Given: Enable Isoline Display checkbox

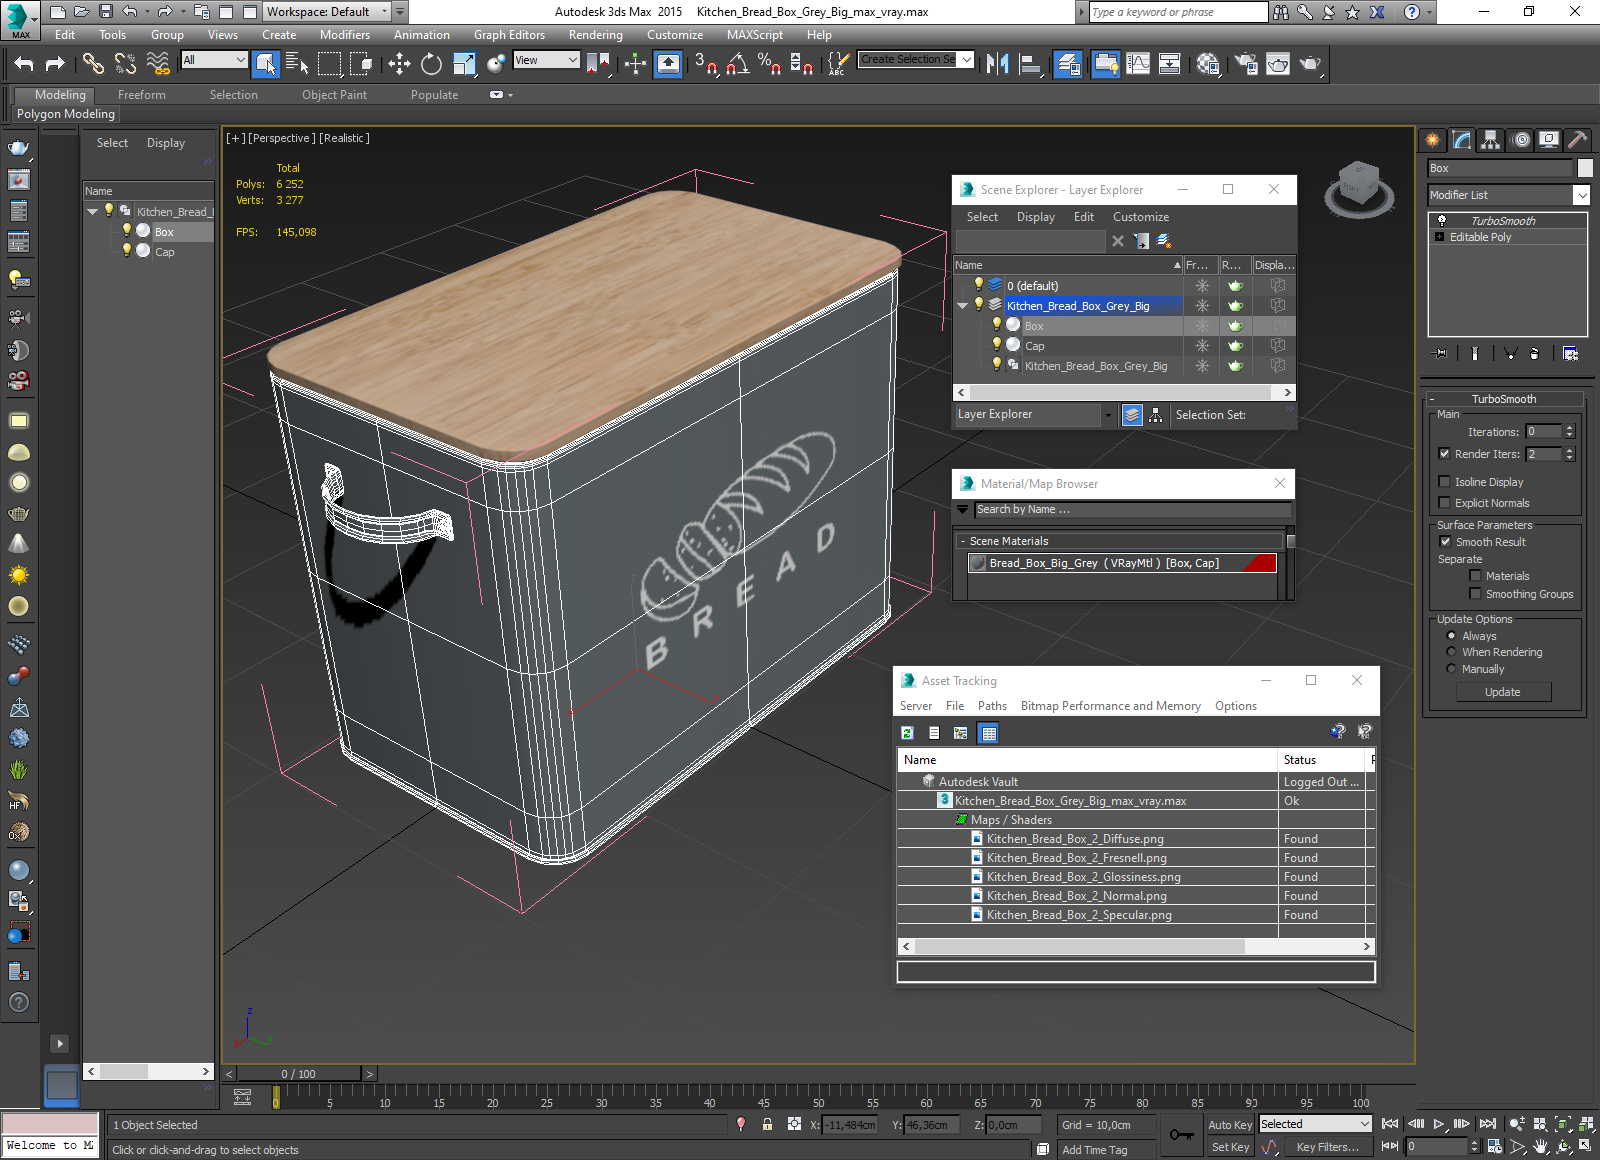Looking at the screenshot, I should (1444, 481).
